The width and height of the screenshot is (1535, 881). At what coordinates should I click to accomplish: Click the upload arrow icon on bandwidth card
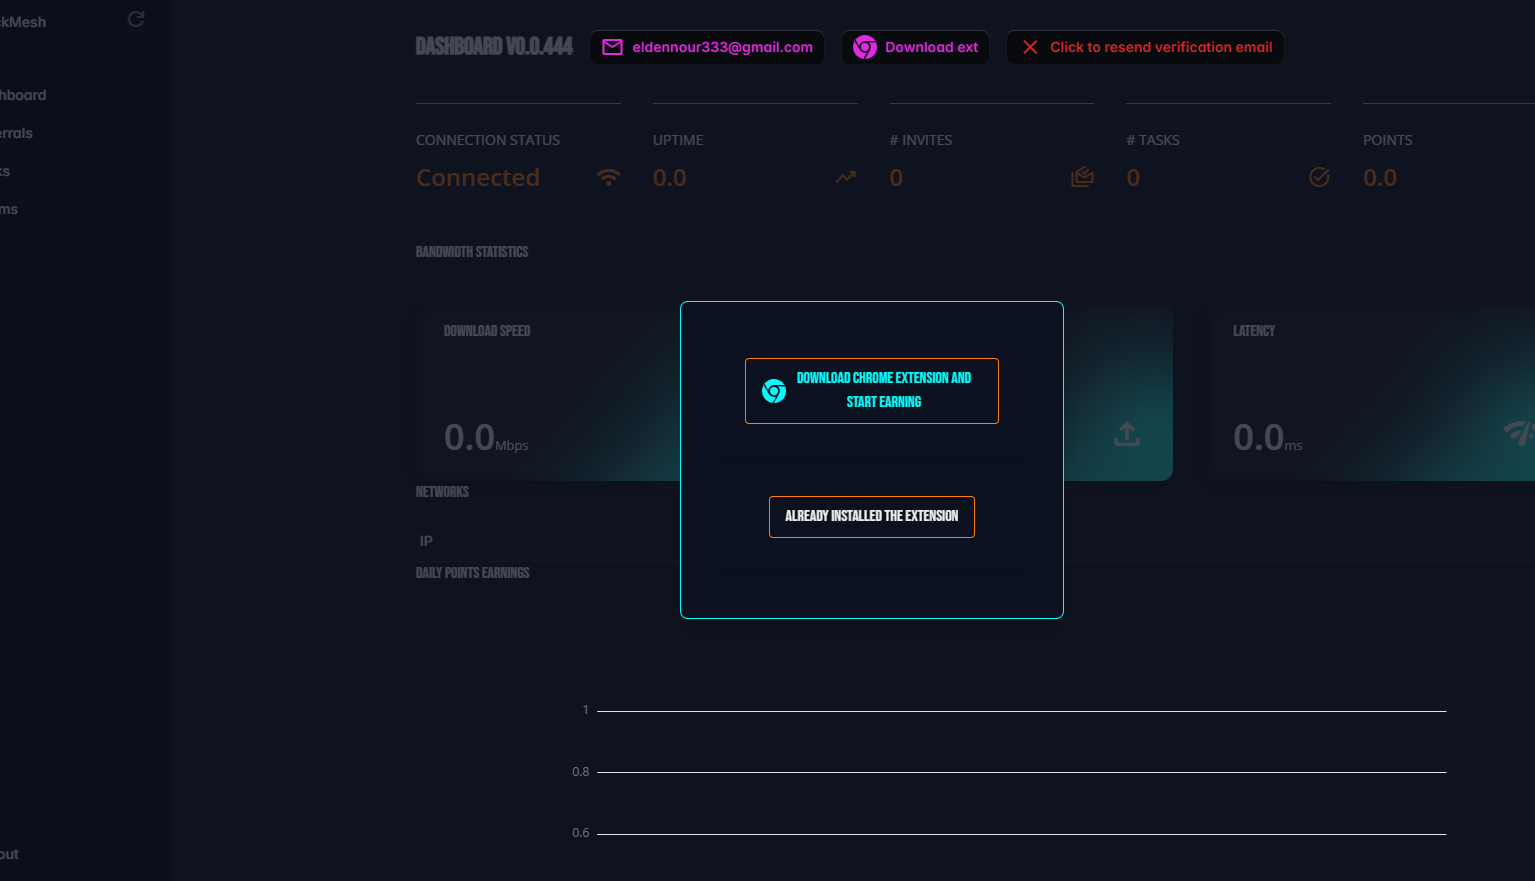coord(1127,434)
